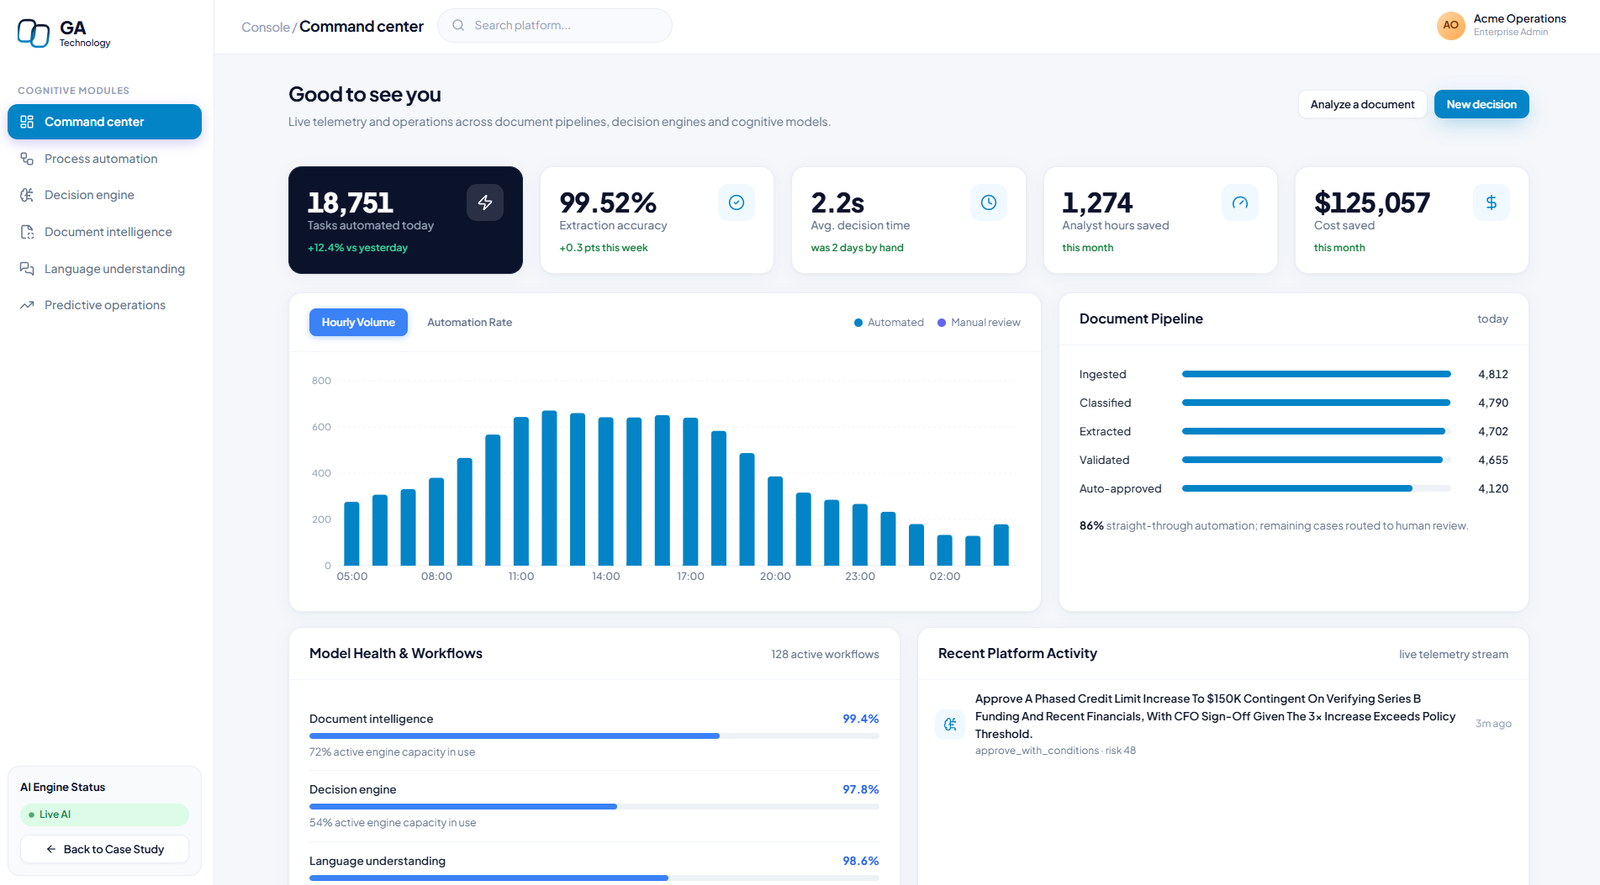The height and width of the screenshot is (885, 1600).
Task: Select Command center in sidebar
Action: (104, 122)
